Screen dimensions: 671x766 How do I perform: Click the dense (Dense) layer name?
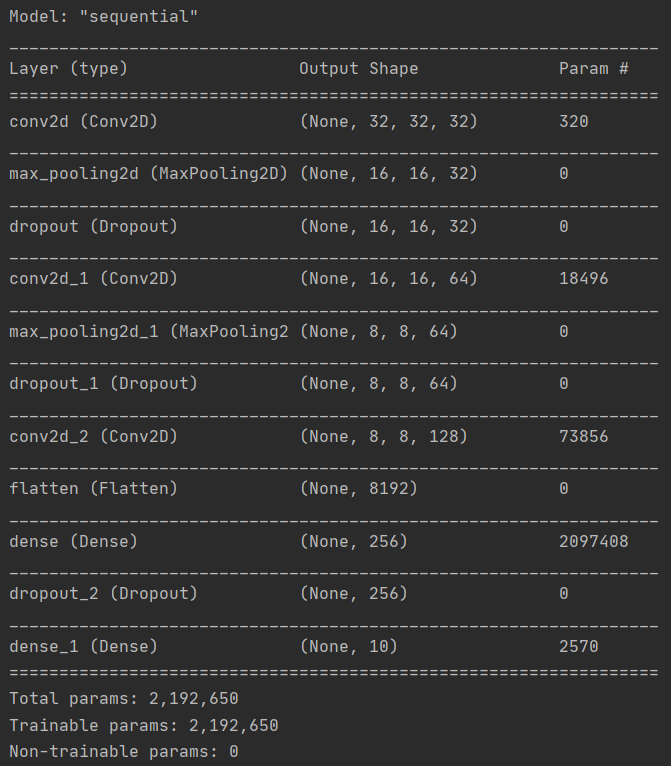pyautogui.click(x=73, y=541)
